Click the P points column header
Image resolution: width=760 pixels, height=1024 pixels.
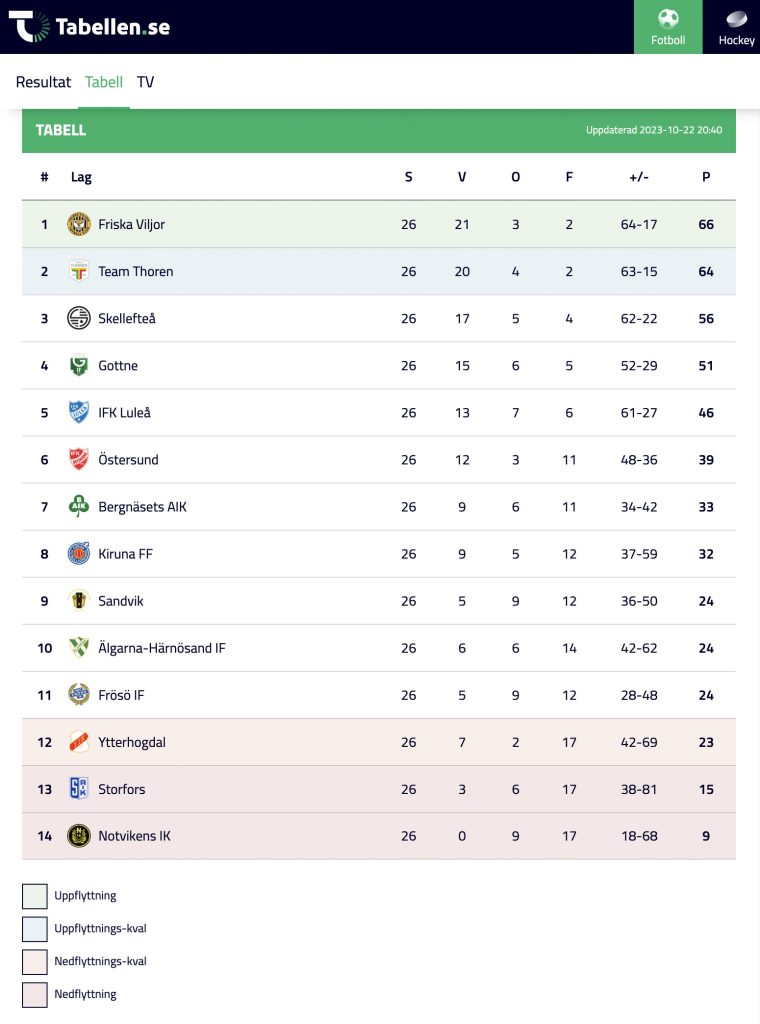click(x=706, y=176)
